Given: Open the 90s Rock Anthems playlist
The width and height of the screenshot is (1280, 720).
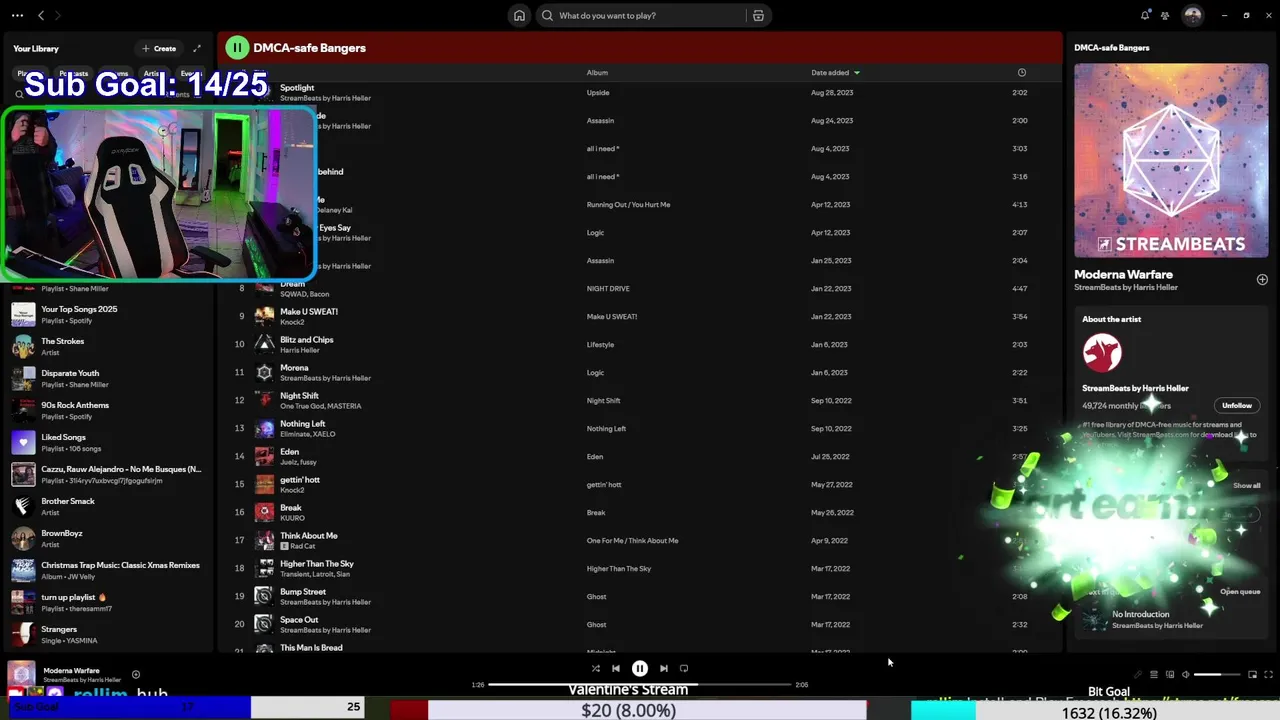Looking at the screenshot, I should pos(108,410).
